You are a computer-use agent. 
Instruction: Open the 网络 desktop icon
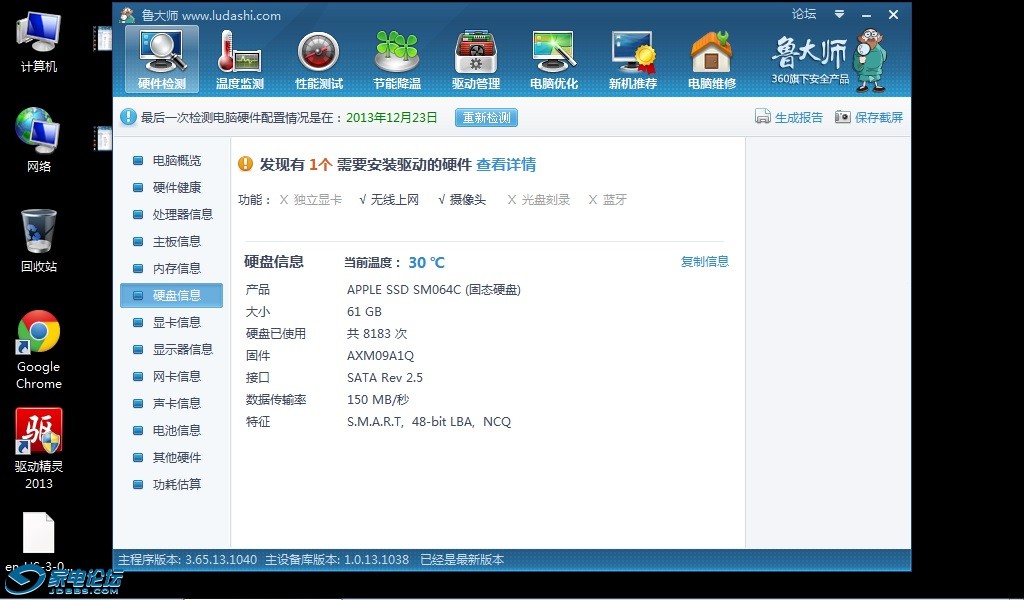tap(39, 140)
